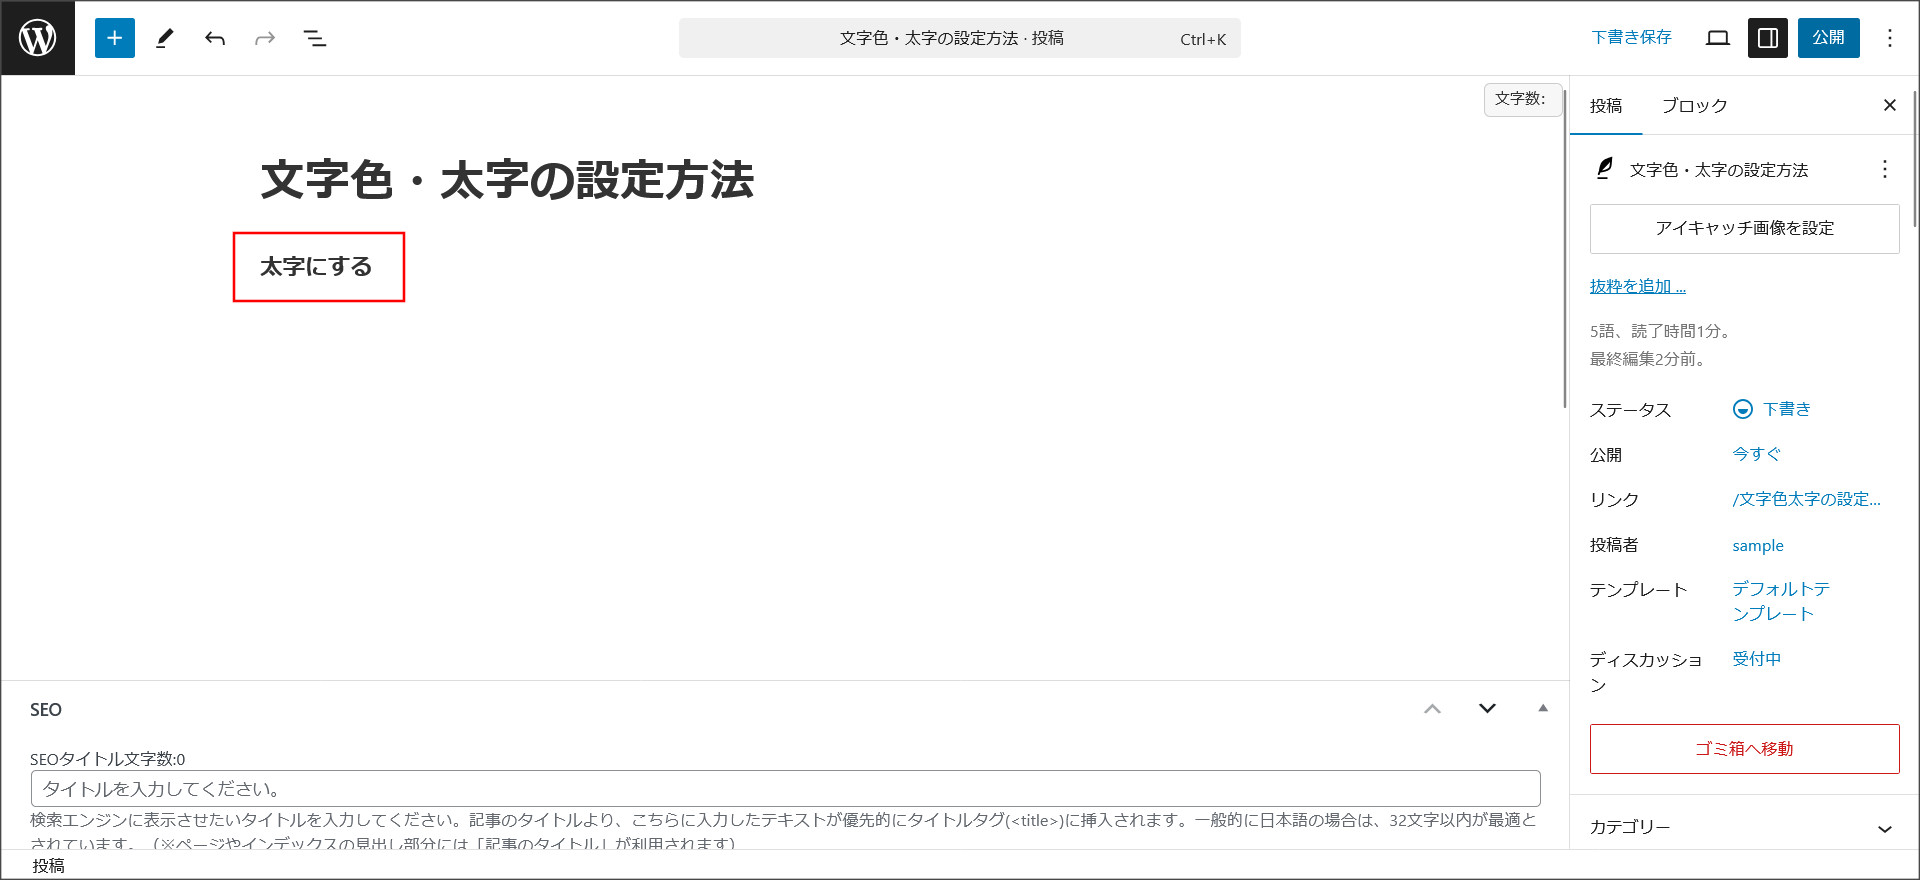Collapse the SEO panel triangle toggle

(x=1543, y=708)
